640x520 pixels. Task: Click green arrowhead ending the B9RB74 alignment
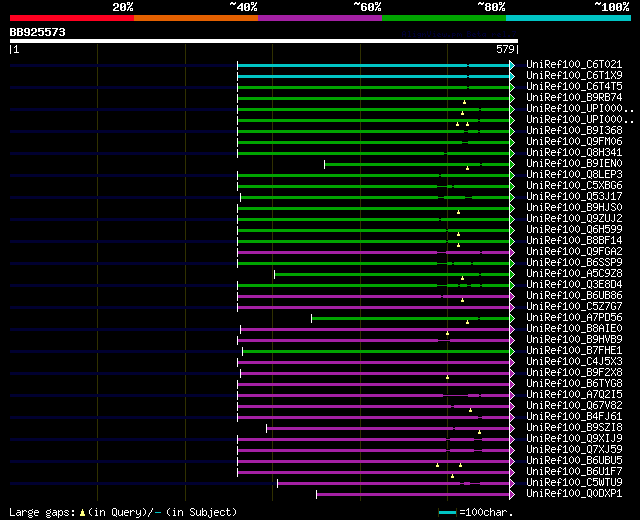tap(512, 98)
